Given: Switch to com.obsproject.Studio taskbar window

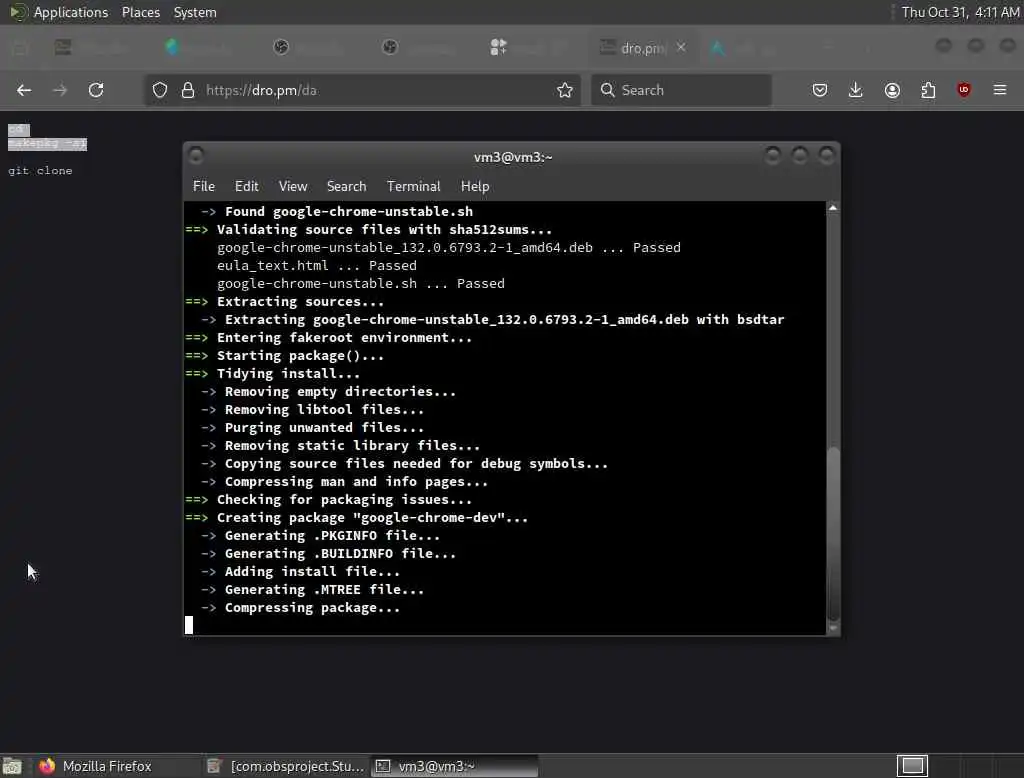Looking at the screenshot, I should 285,766.
